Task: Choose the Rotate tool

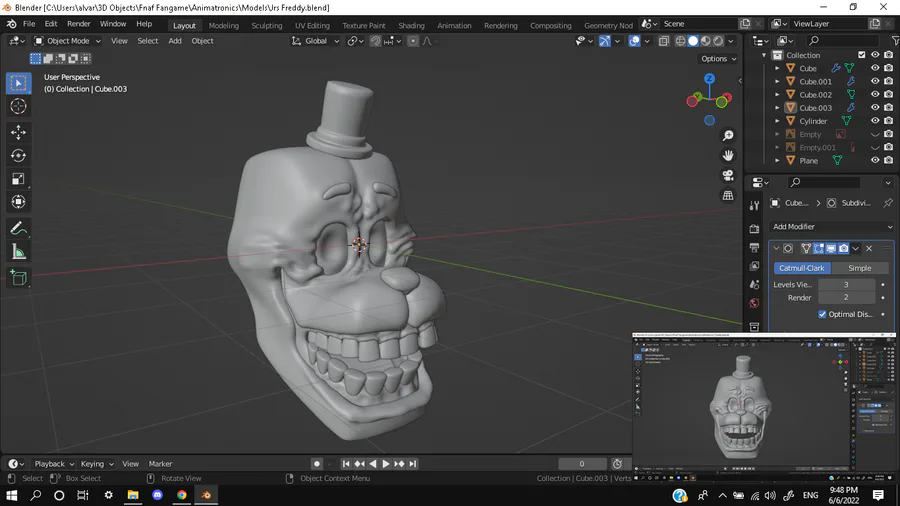Action: (18, 155)
